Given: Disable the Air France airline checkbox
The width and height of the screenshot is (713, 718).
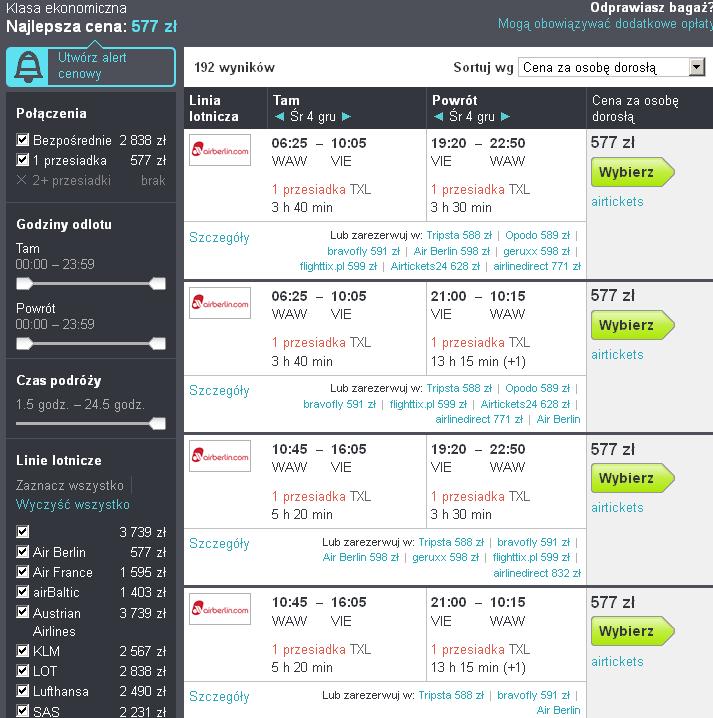Looking at the screenshot, I should click(22, 571).
